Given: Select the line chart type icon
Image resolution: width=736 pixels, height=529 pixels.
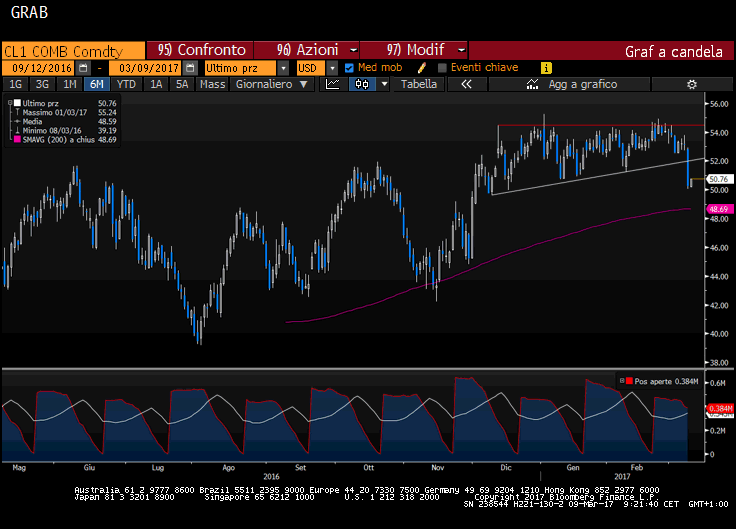Looking at the screenshot, I should [333, 85].
